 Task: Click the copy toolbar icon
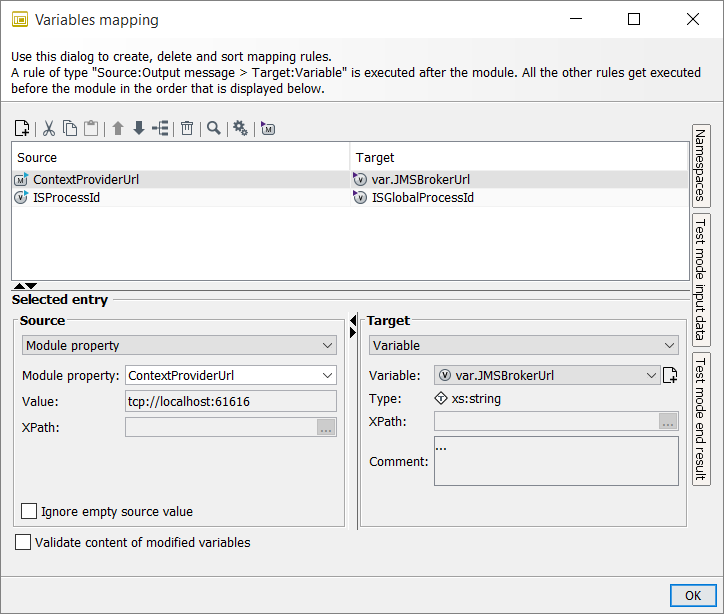(x=69, y=128)
